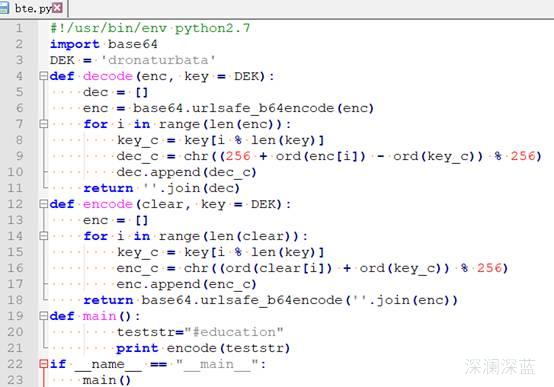Image resolution: width=554 pixels, height=387 pixels.
Task: Click 'range(len(enc))' on line 7
Action: [x=220, y=124]
